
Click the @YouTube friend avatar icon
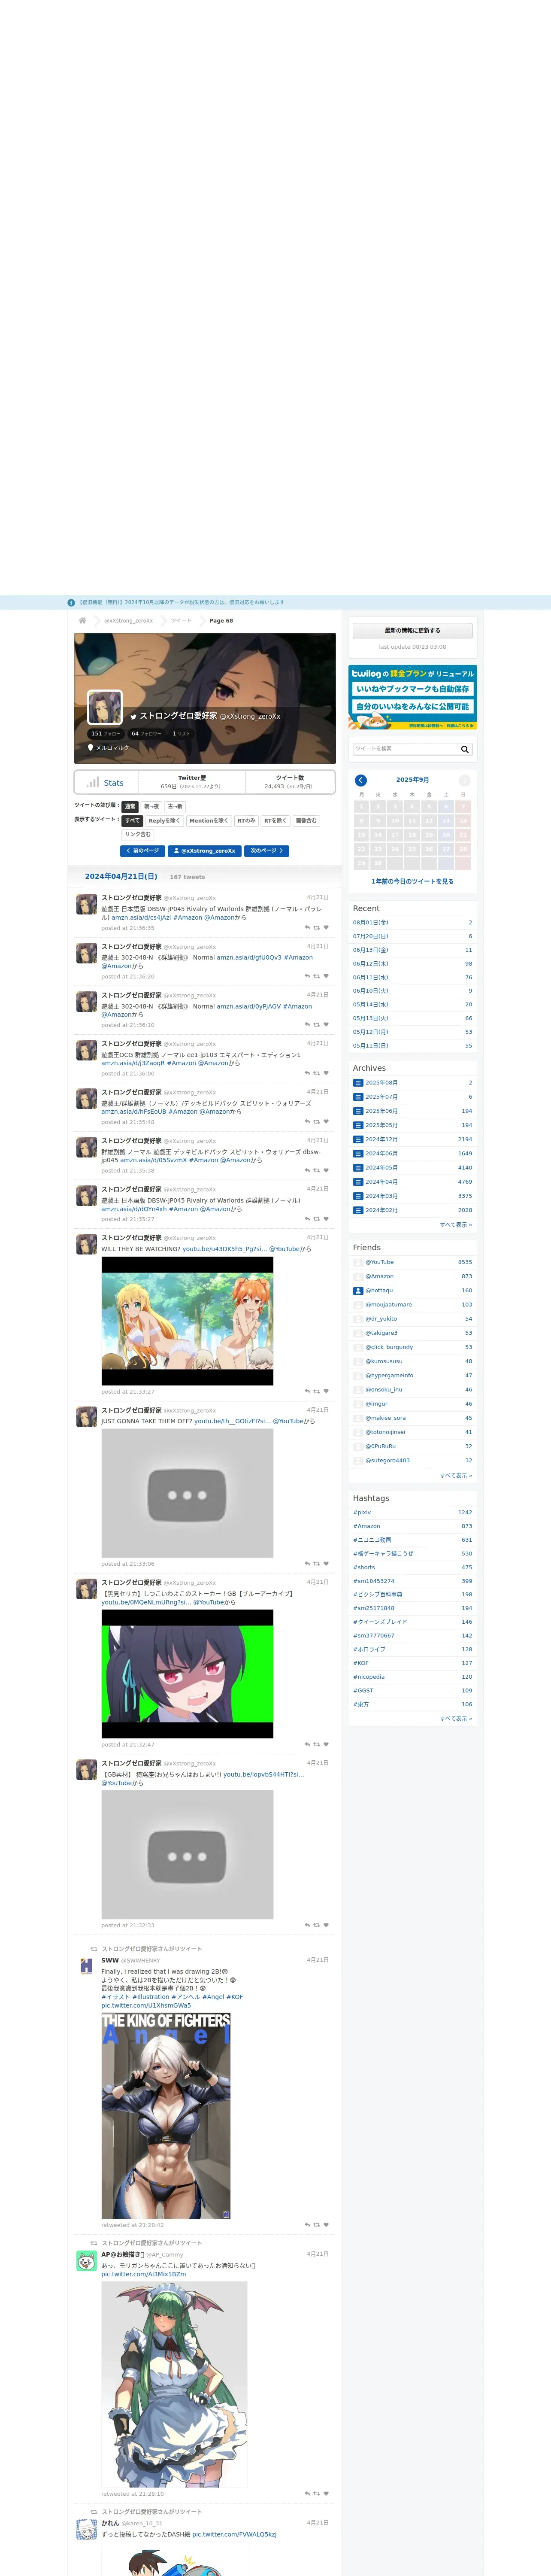tap(358, 1262)
